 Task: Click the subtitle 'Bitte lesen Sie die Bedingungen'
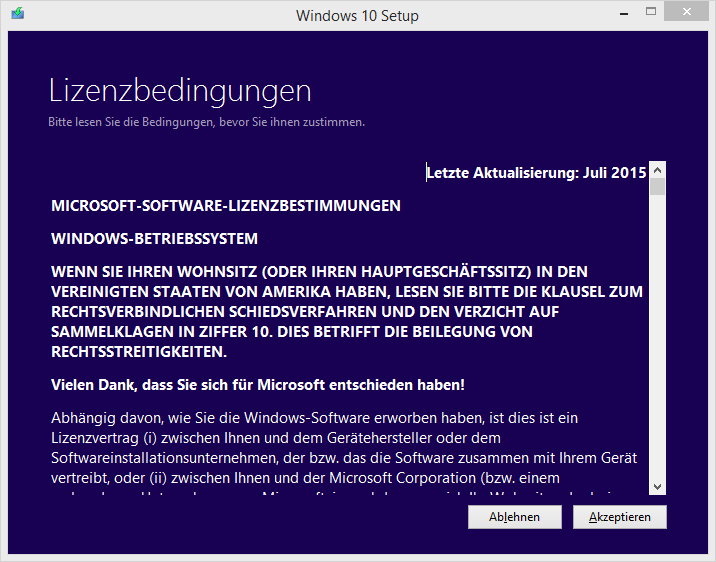206,122
